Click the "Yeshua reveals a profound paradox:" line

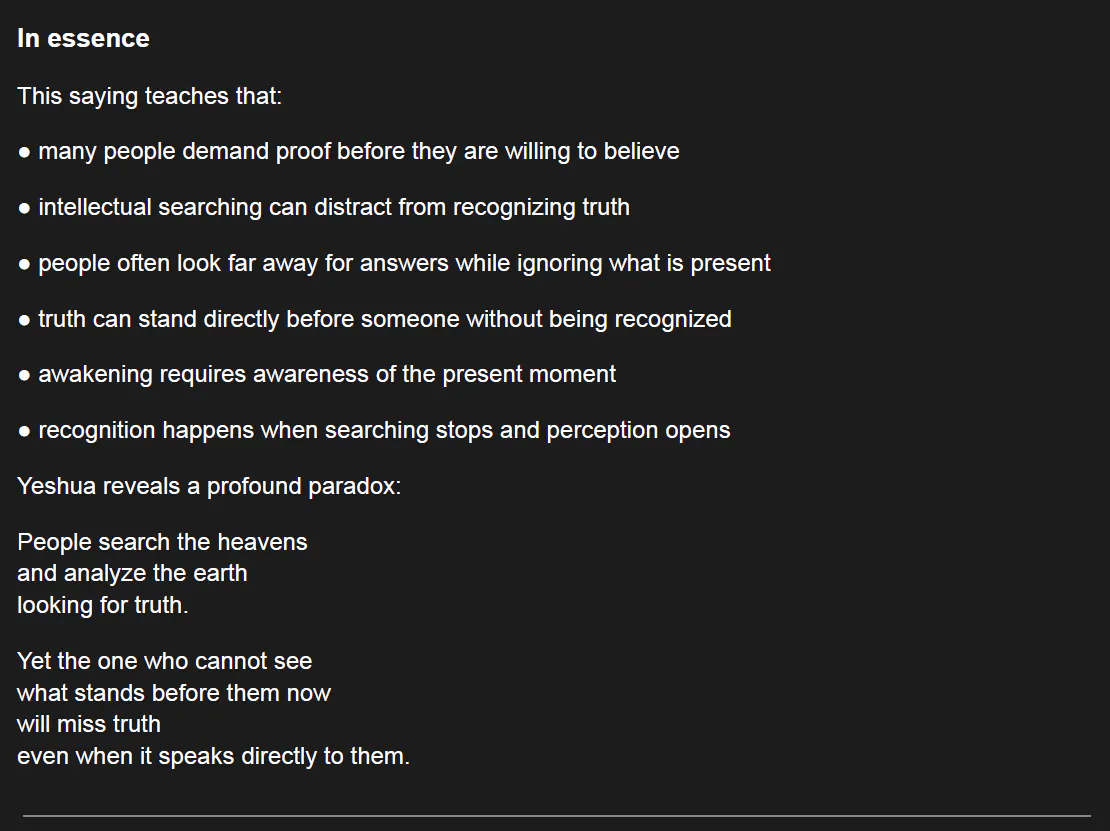pyautogui.click(x=209, y=487)
